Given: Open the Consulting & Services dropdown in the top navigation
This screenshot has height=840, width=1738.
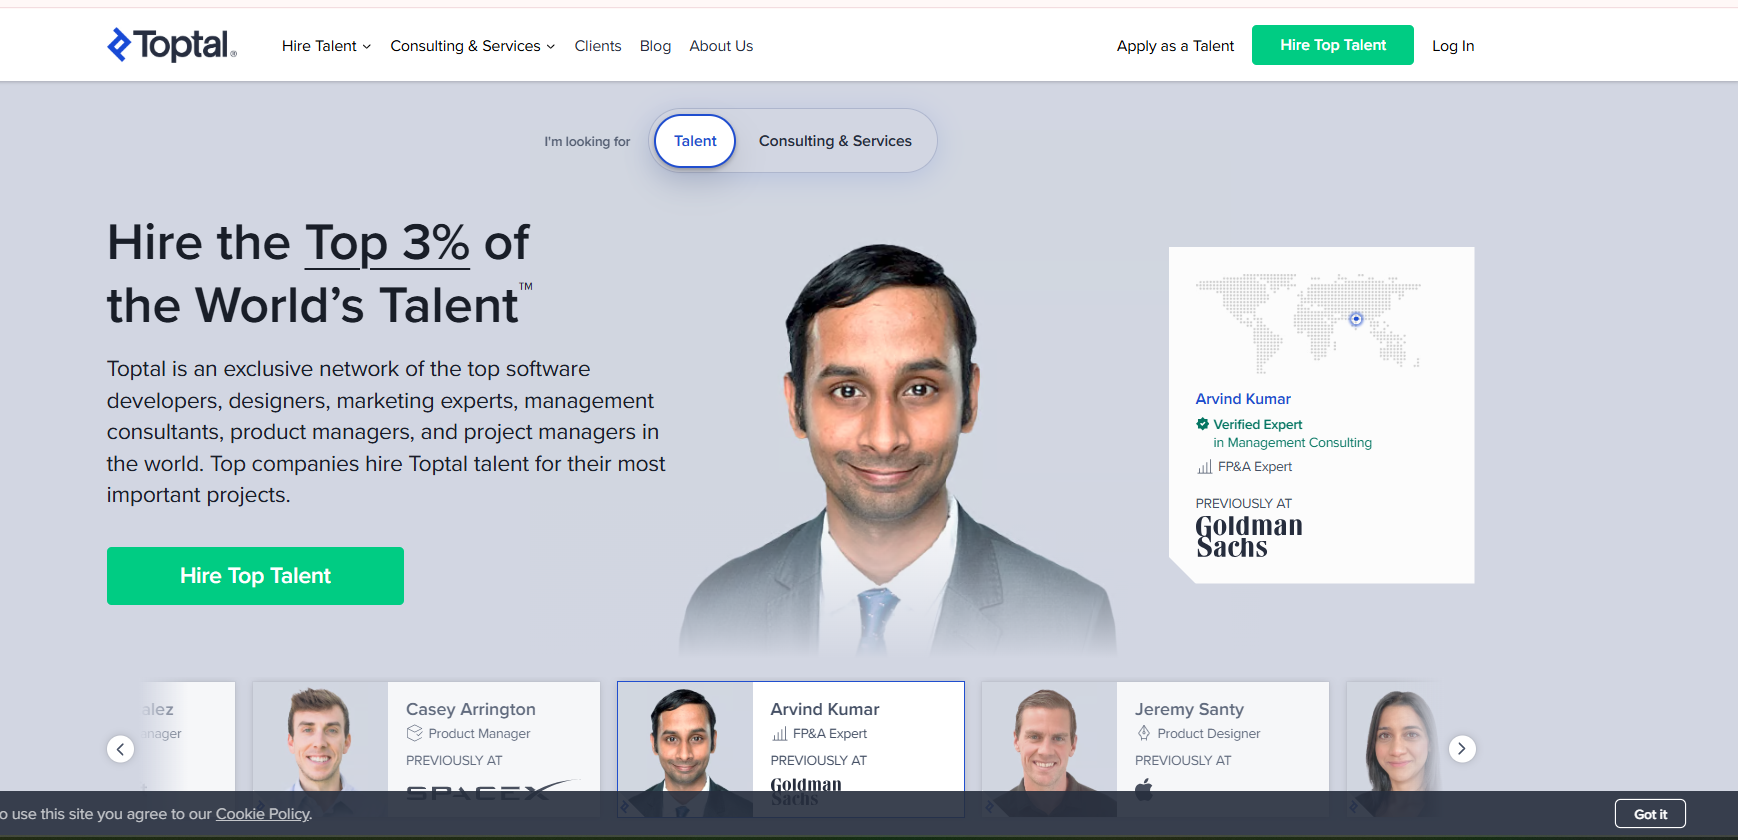Looking at the screenshot, I should tap(472, 46).
